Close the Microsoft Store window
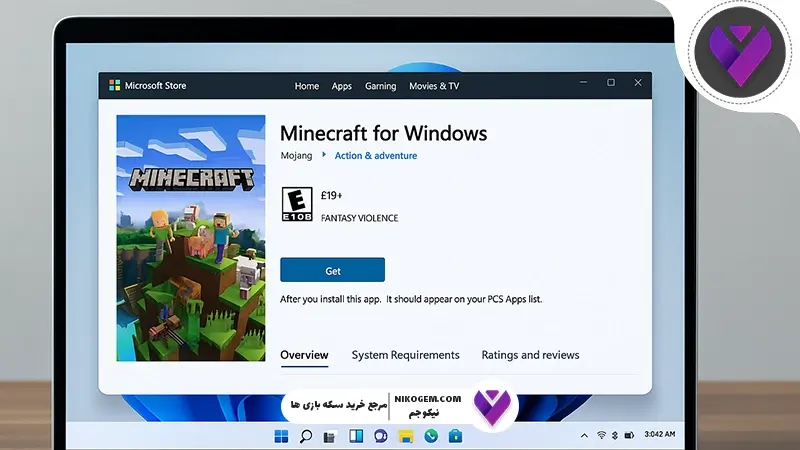 point(638,83)
